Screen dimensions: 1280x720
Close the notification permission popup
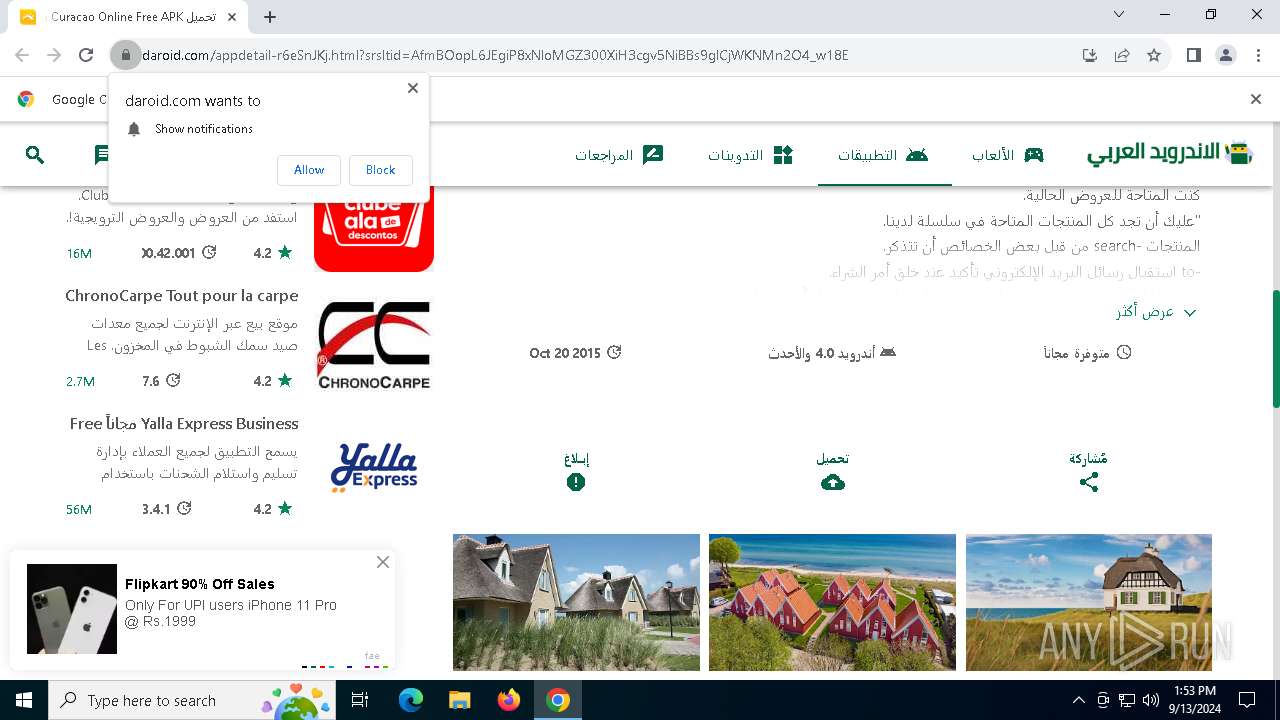[412, 88]
